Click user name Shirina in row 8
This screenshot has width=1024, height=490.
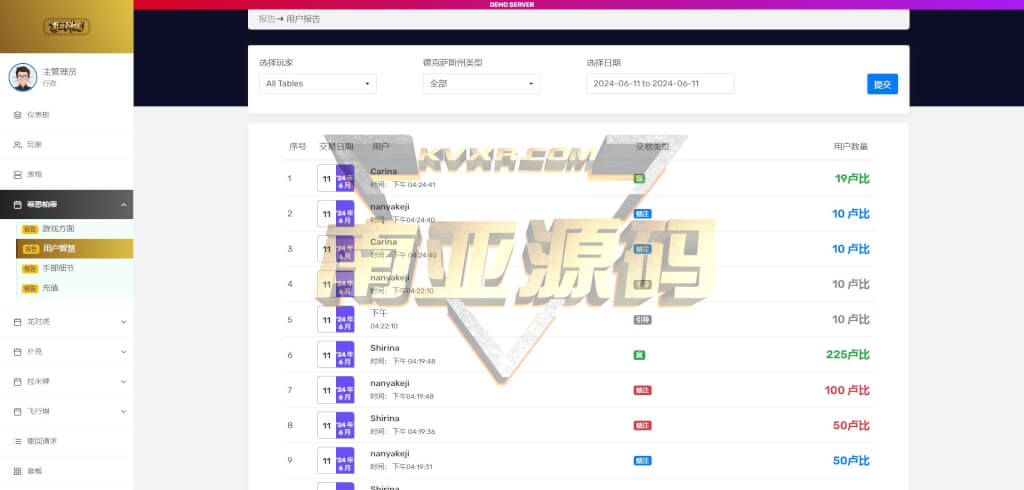tap(385, 419)
